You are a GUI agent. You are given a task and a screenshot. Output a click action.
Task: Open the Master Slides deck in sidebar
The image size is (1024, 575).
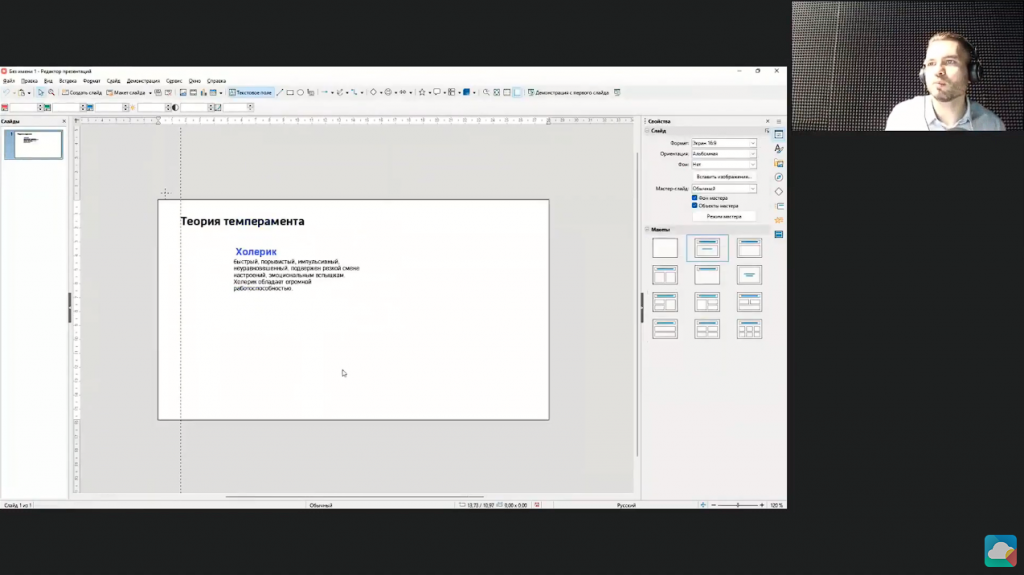pyautogui.click(x=778, y=234)
